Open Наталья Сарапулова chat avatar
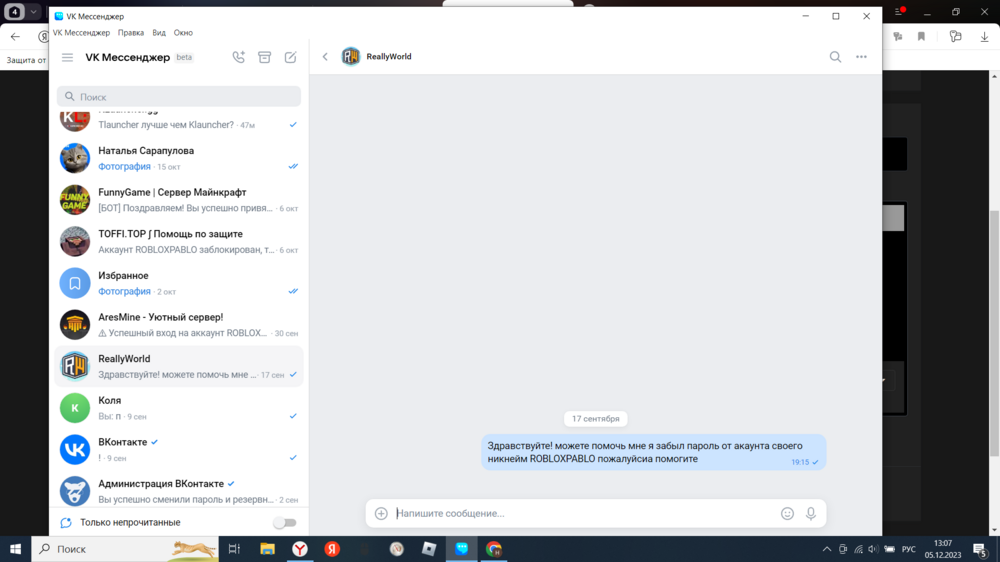Viewport: 1000px width, 562px height. (75, 158)
